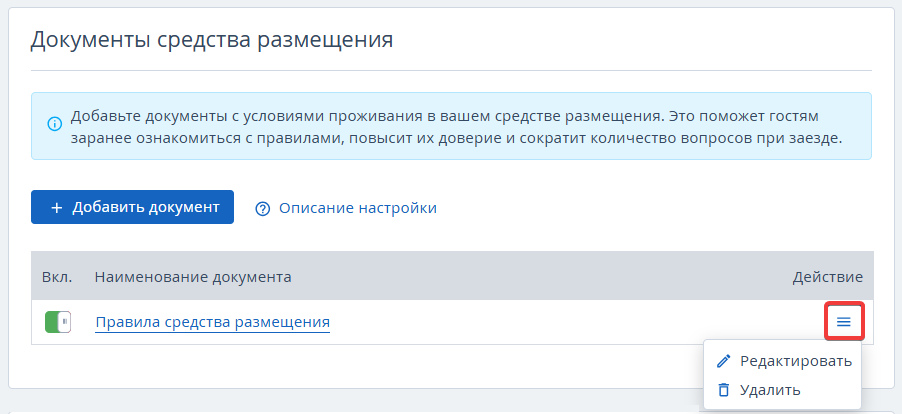The height and width of the screenshot is (414, 902).
Task: Choose Редактировать from the action menu
Action: click(x=795, y=361)
